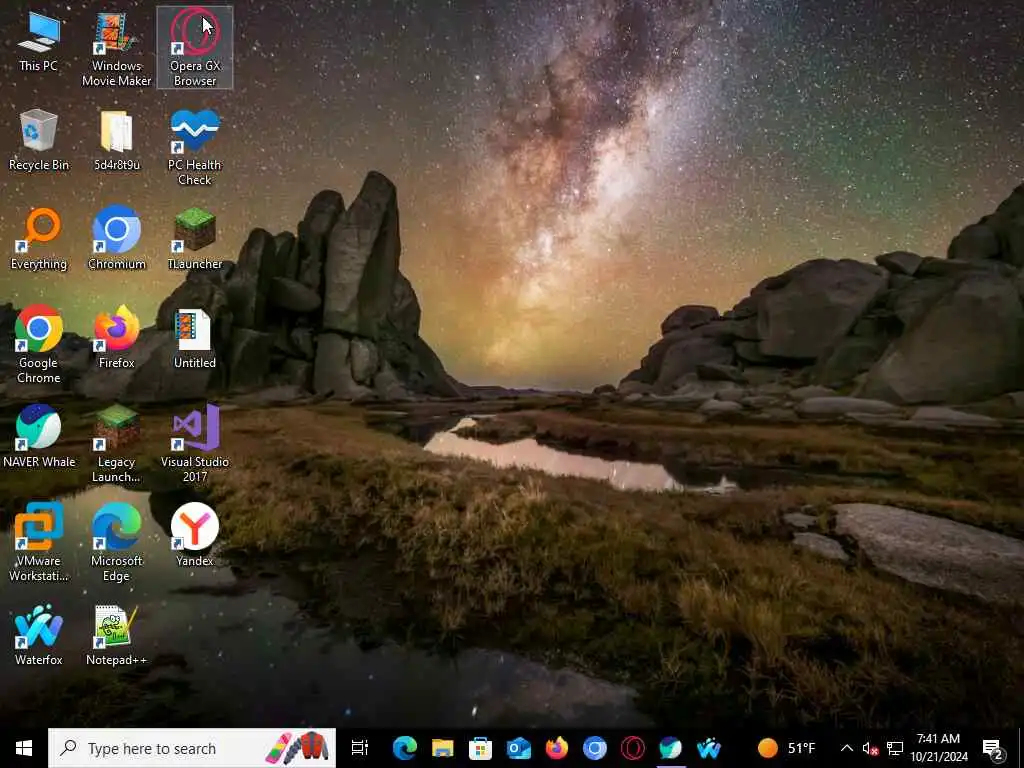Launch Chromium from the taskbar
Screen dimensions: 1024x768
point(594,748)
